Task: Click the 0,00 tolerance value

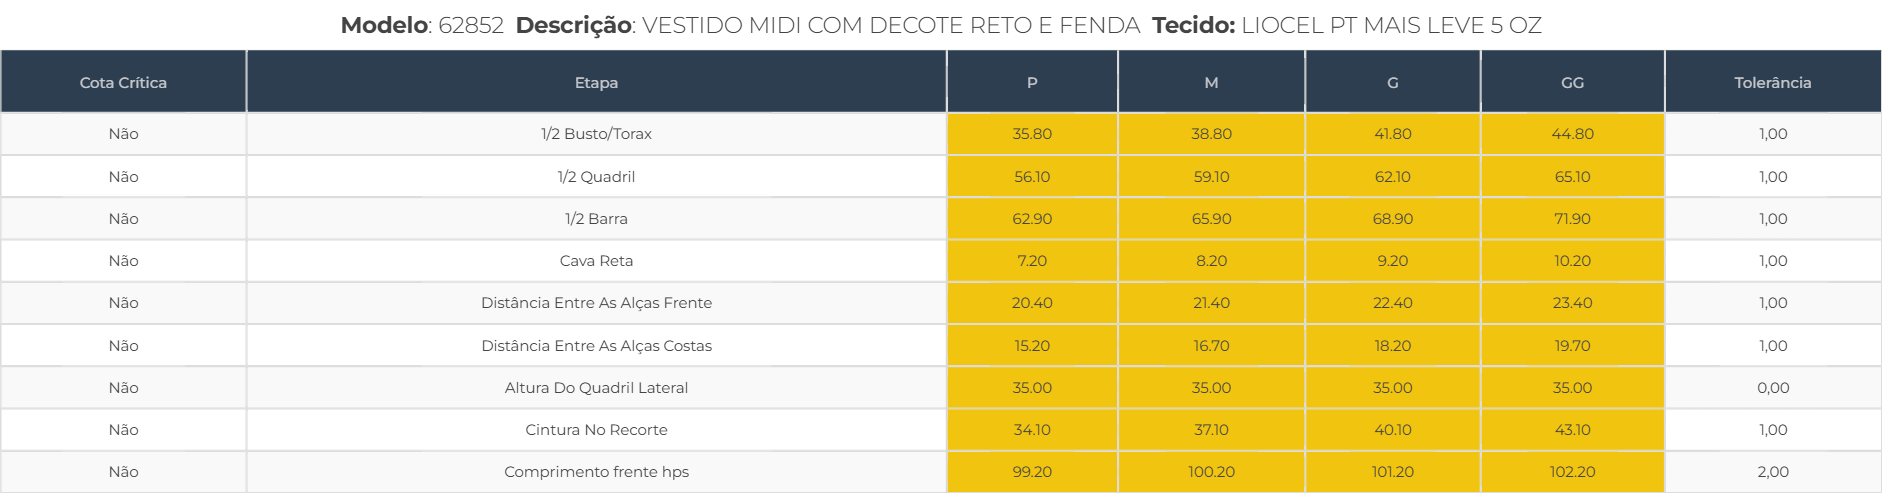Action: pos(1772,388)
